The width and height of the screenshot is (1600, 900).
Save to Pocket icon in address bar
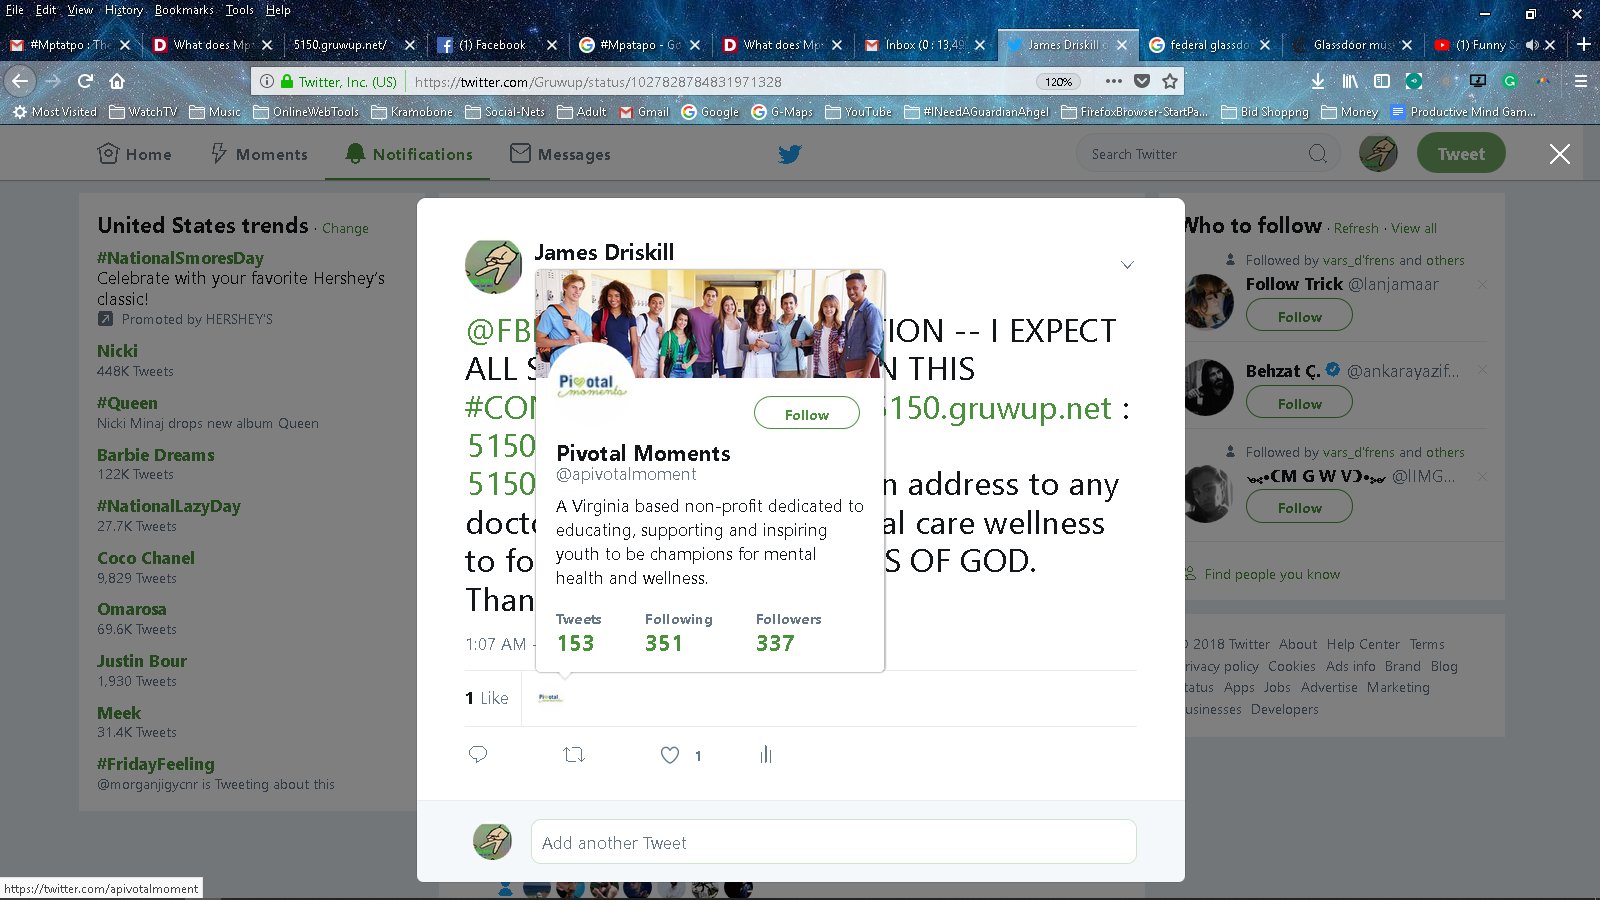(1142, 81)
